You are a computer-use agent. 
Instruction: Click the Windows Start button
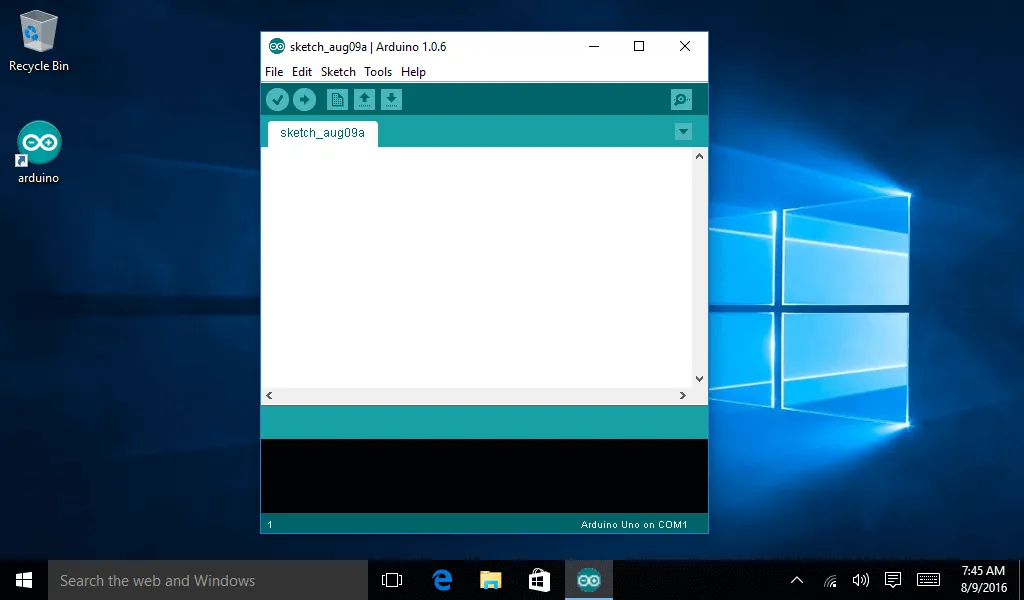(24, 580)
